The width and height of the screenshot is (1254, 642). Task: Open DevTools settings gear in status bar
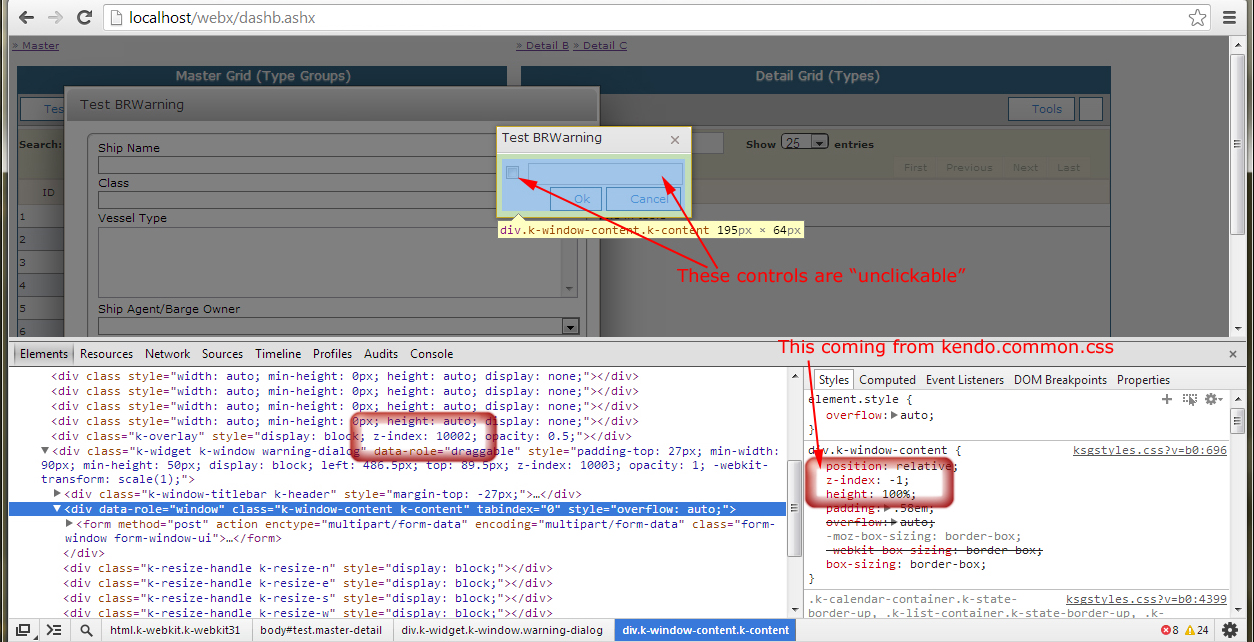pyautogui.click(x=1230, y=630)
